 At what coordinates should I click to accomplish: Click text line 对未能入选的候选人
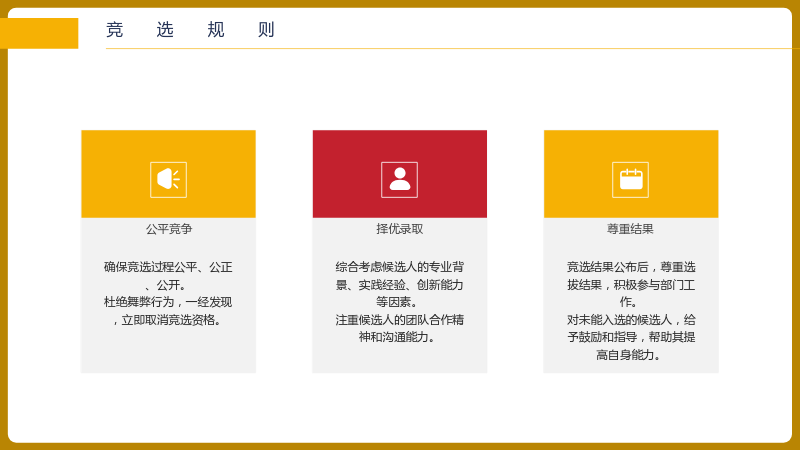[x=631, y=320]
